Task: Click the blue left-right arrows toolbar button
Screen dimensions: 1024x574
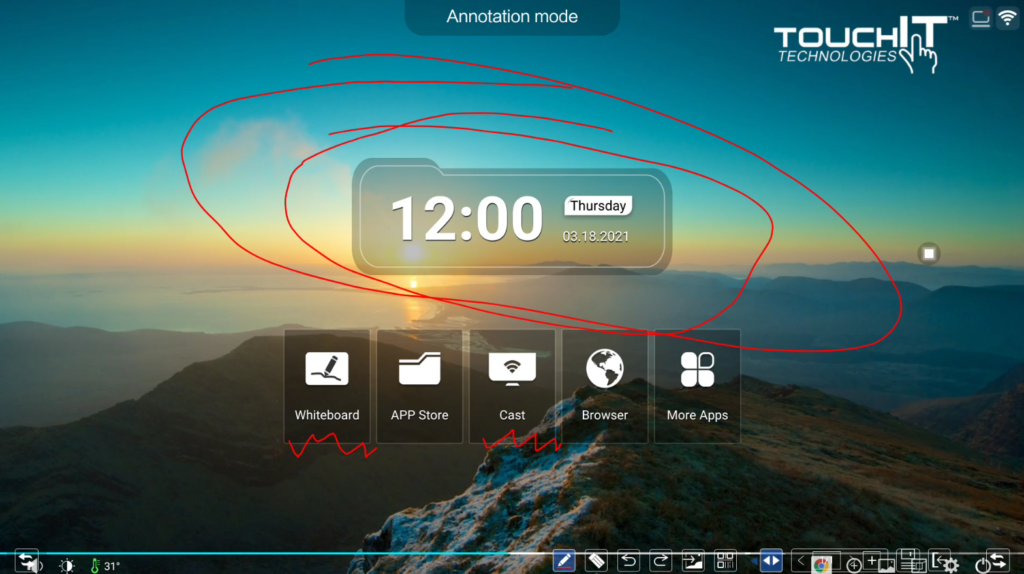Action: point(771,561)
